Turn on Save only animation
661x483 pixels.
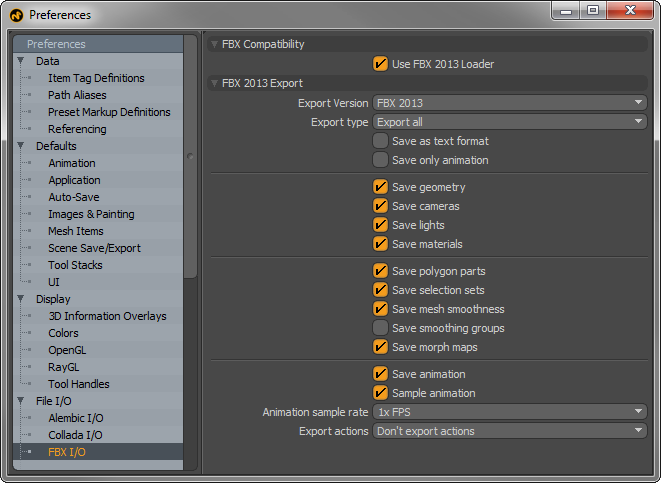(x=380, y=160)
